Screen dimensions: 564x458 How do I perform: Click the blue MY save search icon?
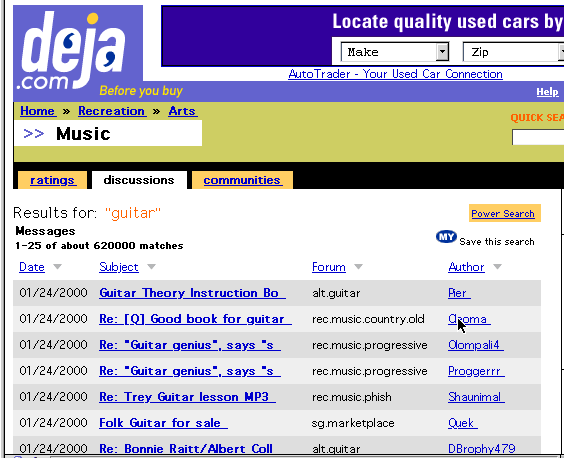(446, 237)
